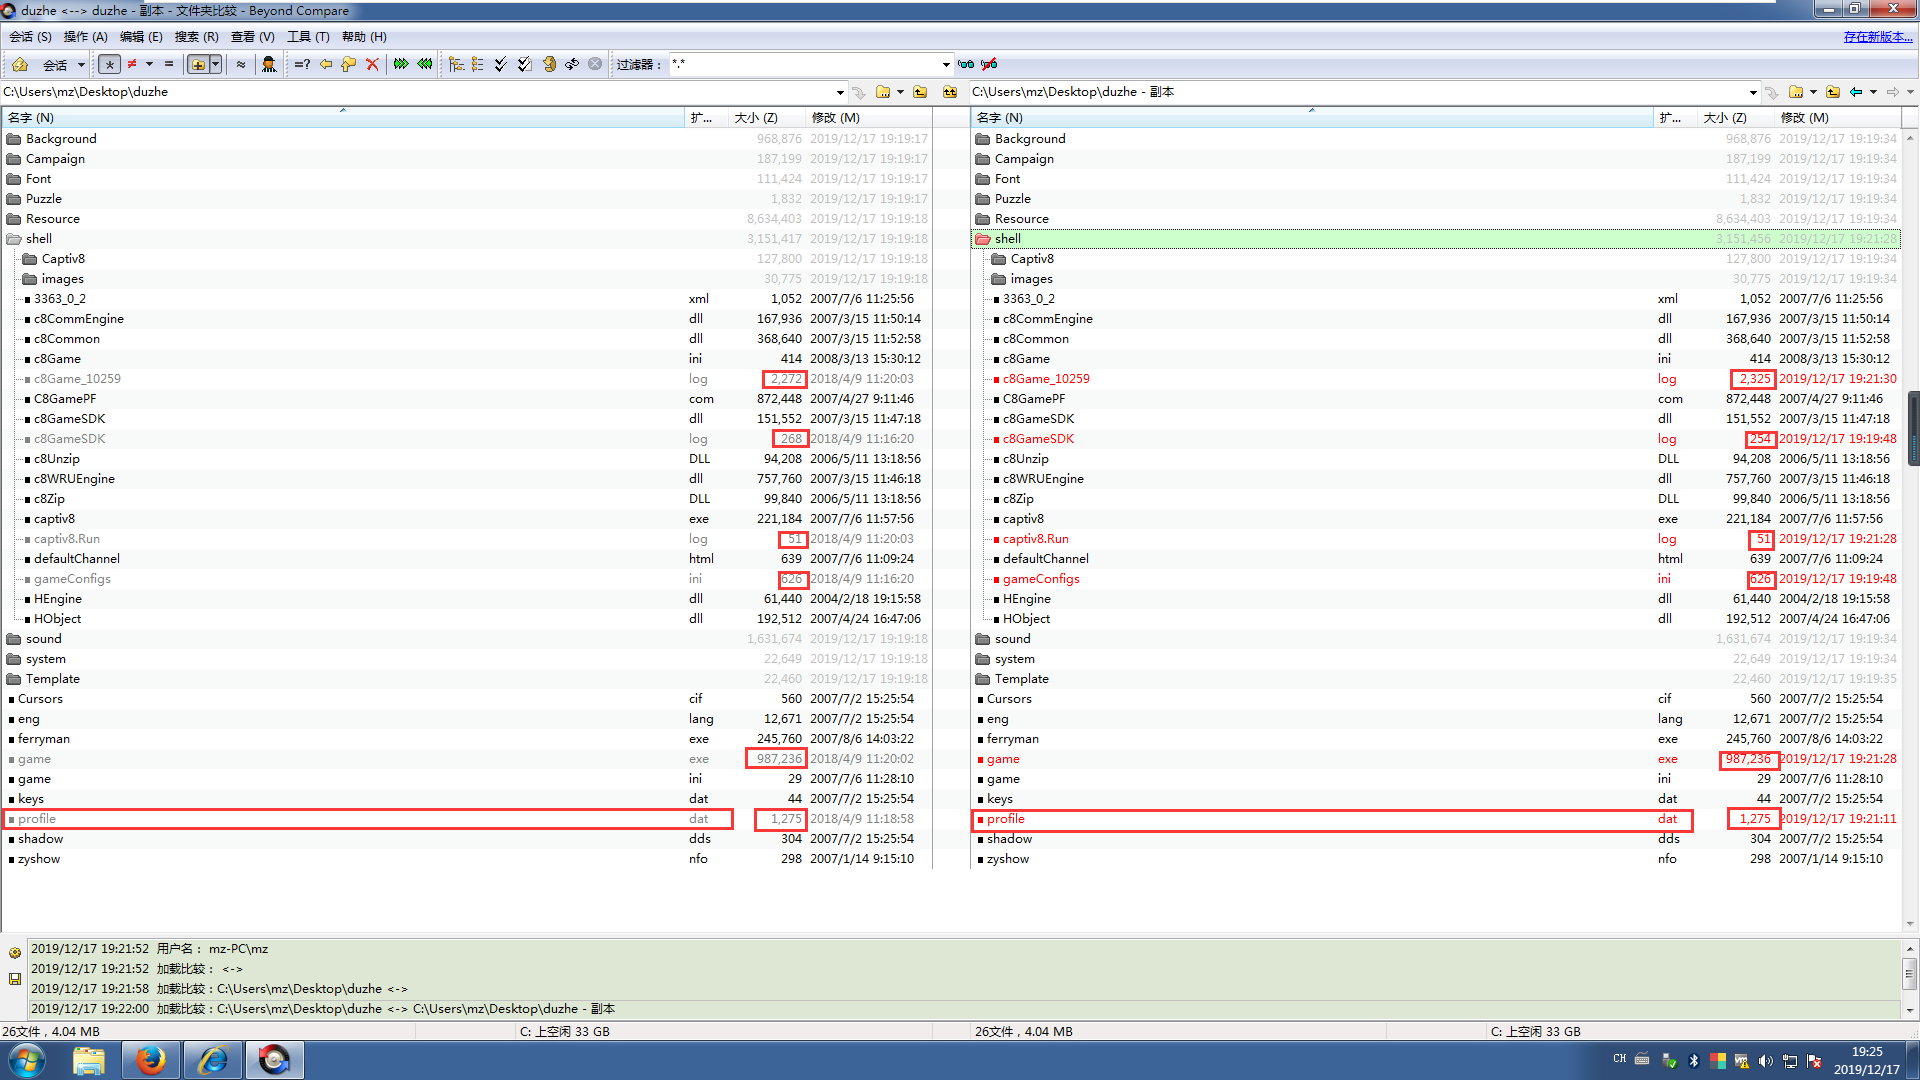Image resolution: width=1920 pixels, height=1080 pixels.
Task: Click the 存在新版本 link
Action: pyautogui.click(x=1877, y=37)
